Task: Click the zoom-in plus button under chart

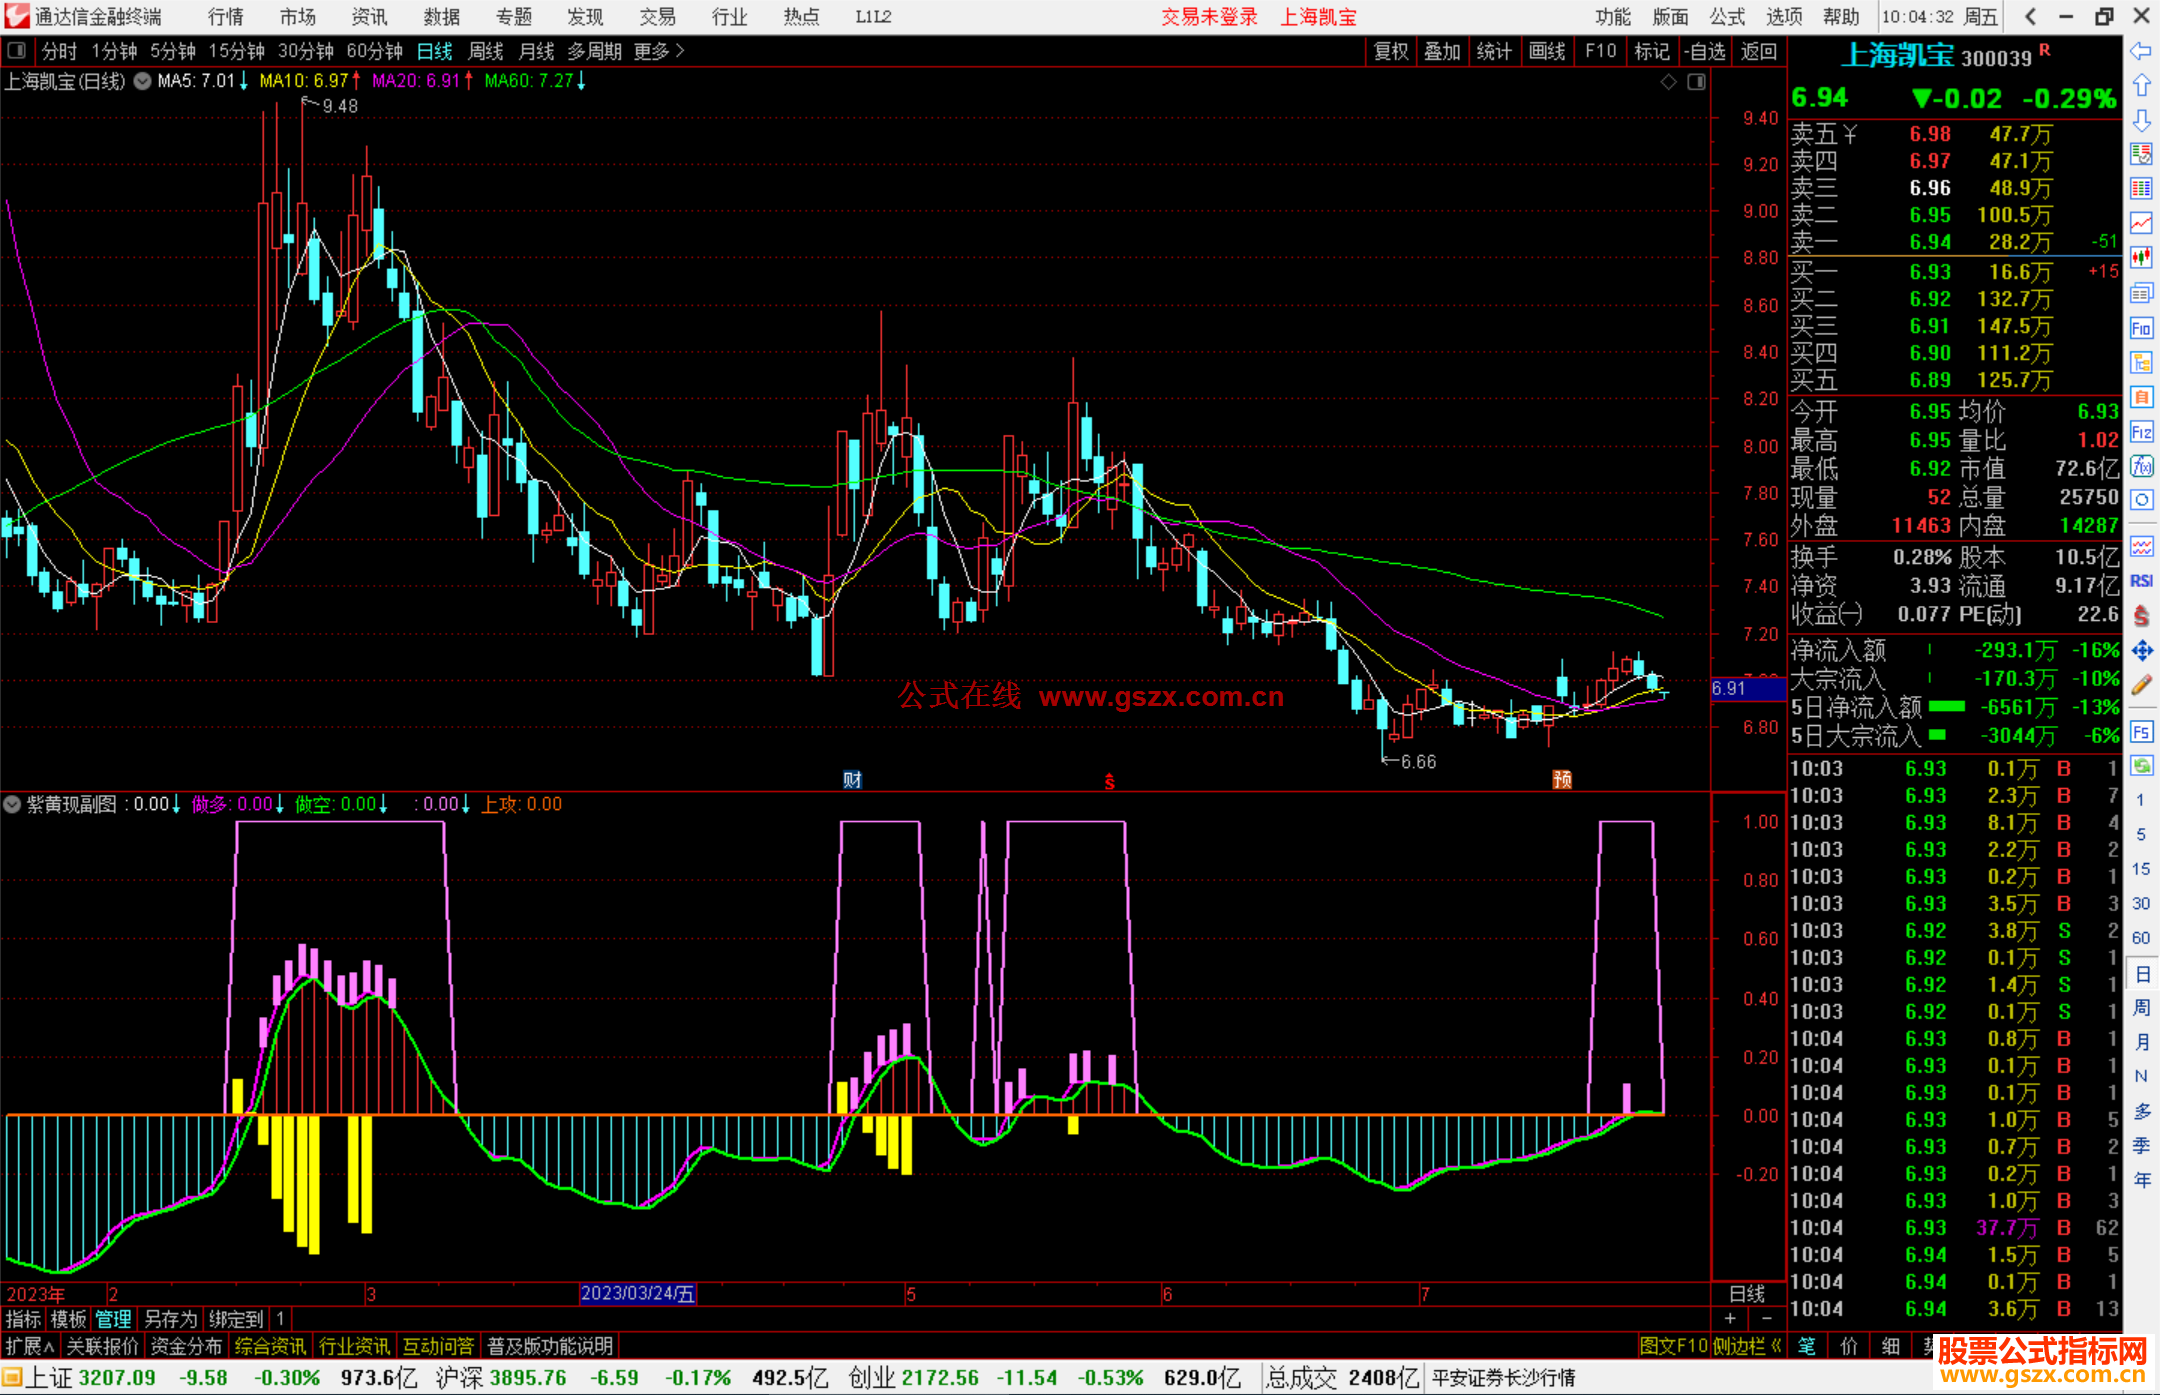Action: tap(1730, 1318)
